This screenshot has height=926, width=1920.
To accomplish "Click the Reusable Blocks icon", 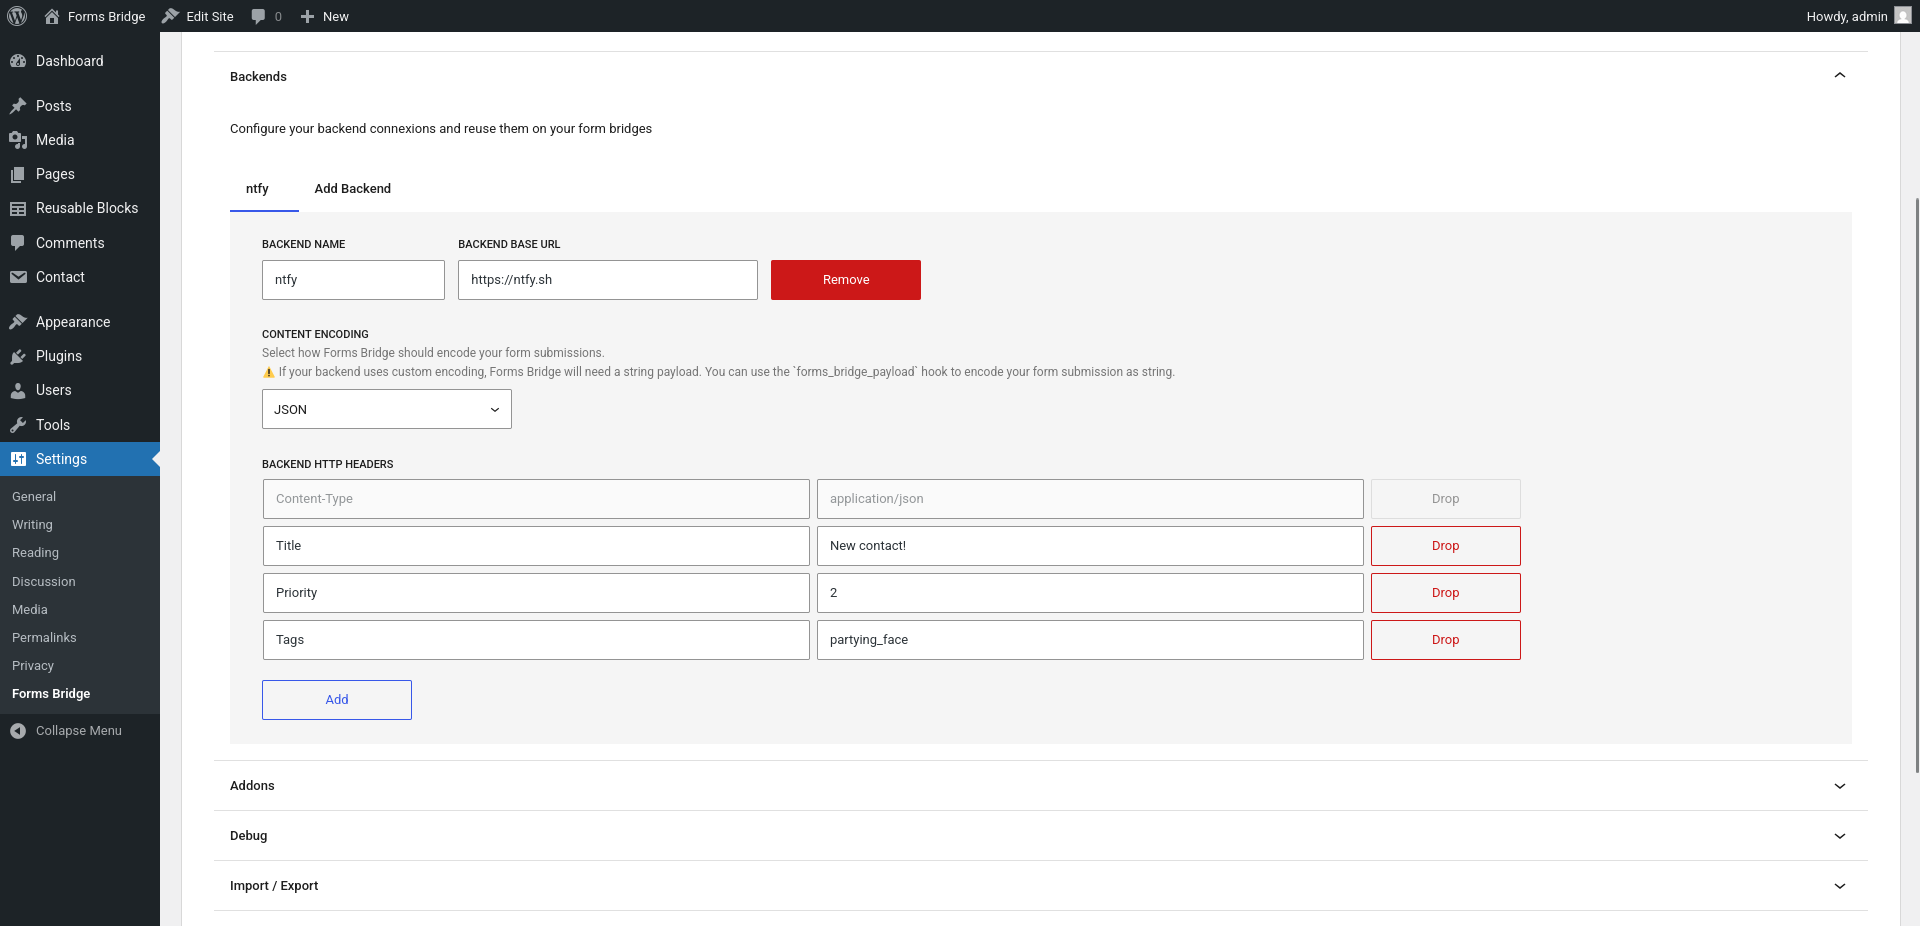I will [x=18, y=208].
